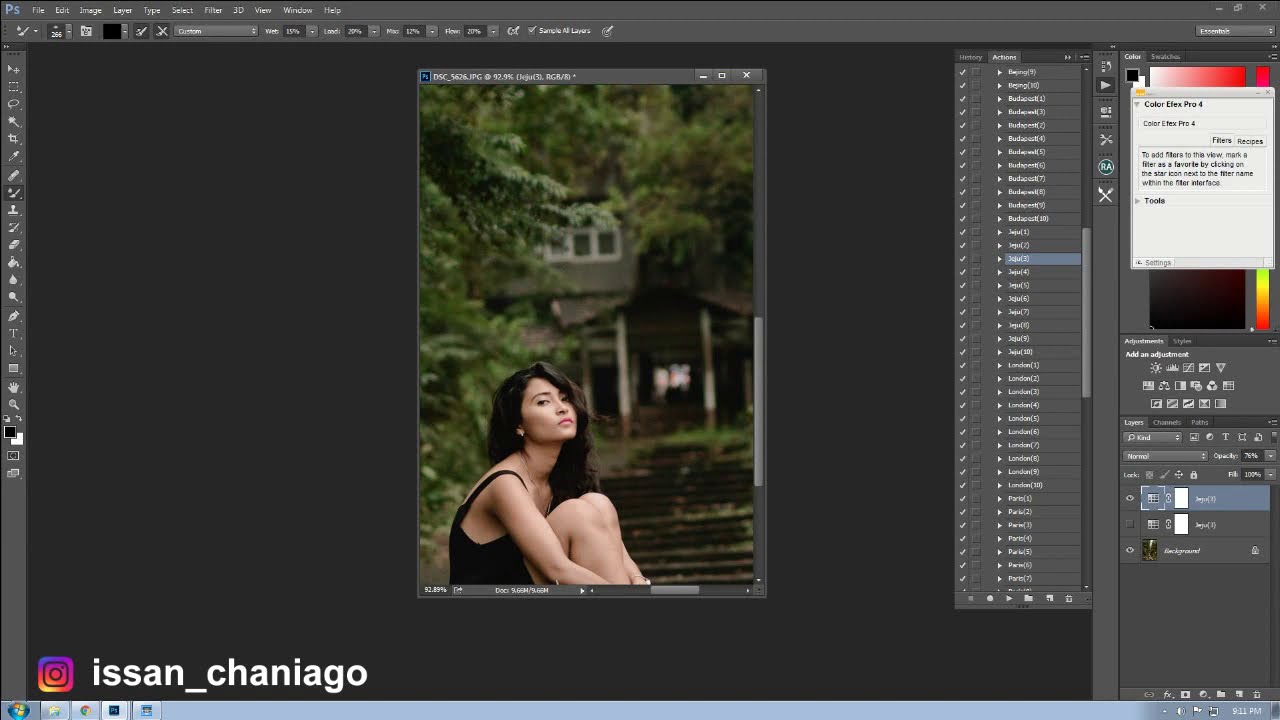Open the Filter menu
Viewport: 1280px width, 720px height.
(x=213, y=10)
